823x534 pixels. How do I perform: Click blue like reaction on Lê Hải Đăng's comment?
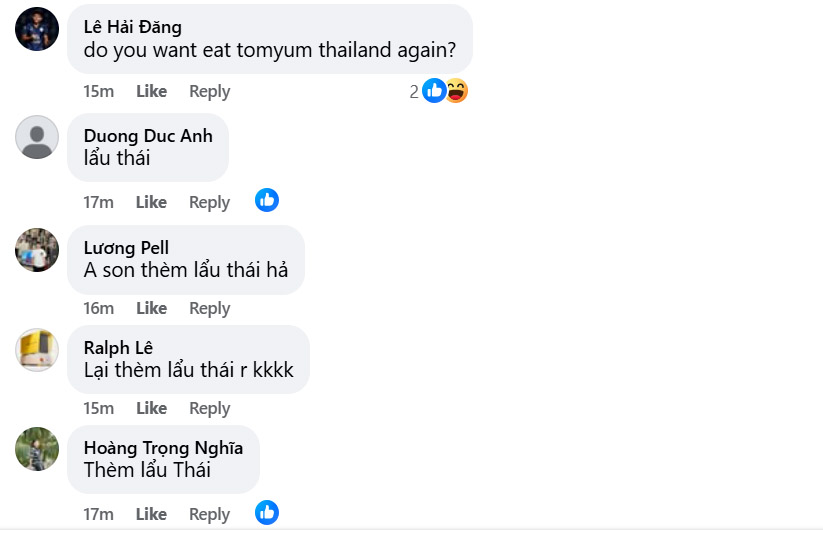pyautogui.click(x=434, y=91)
